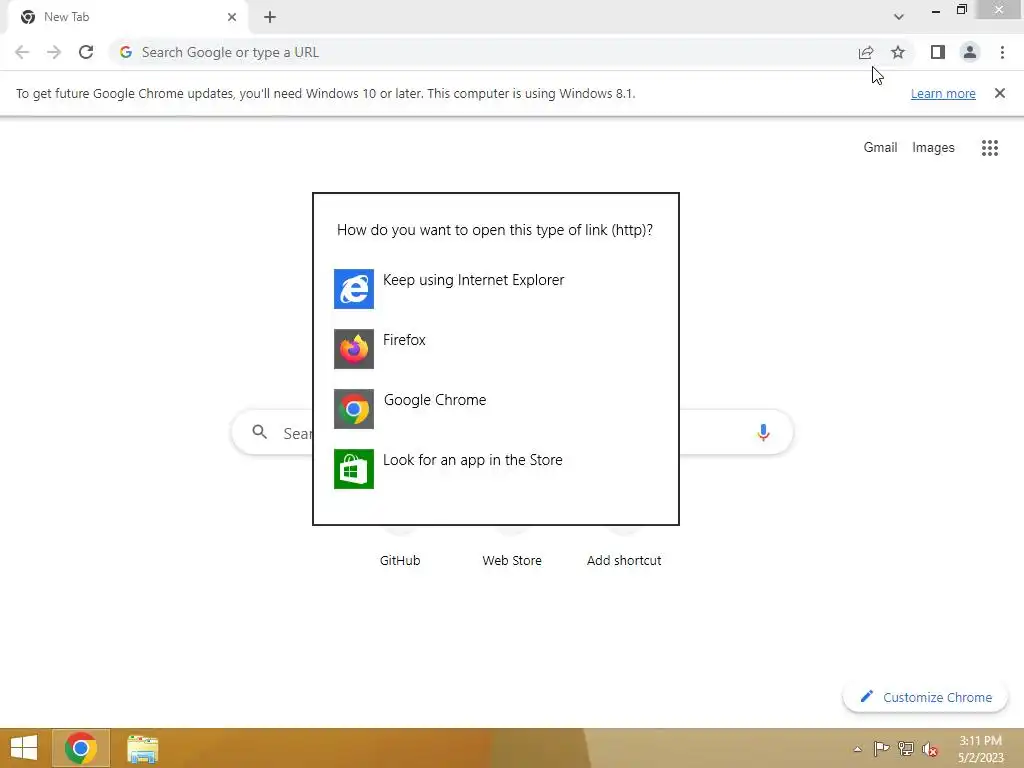1024x768 pixels.
Task: Open the Action Center flag icon
Action: point(881,749)
